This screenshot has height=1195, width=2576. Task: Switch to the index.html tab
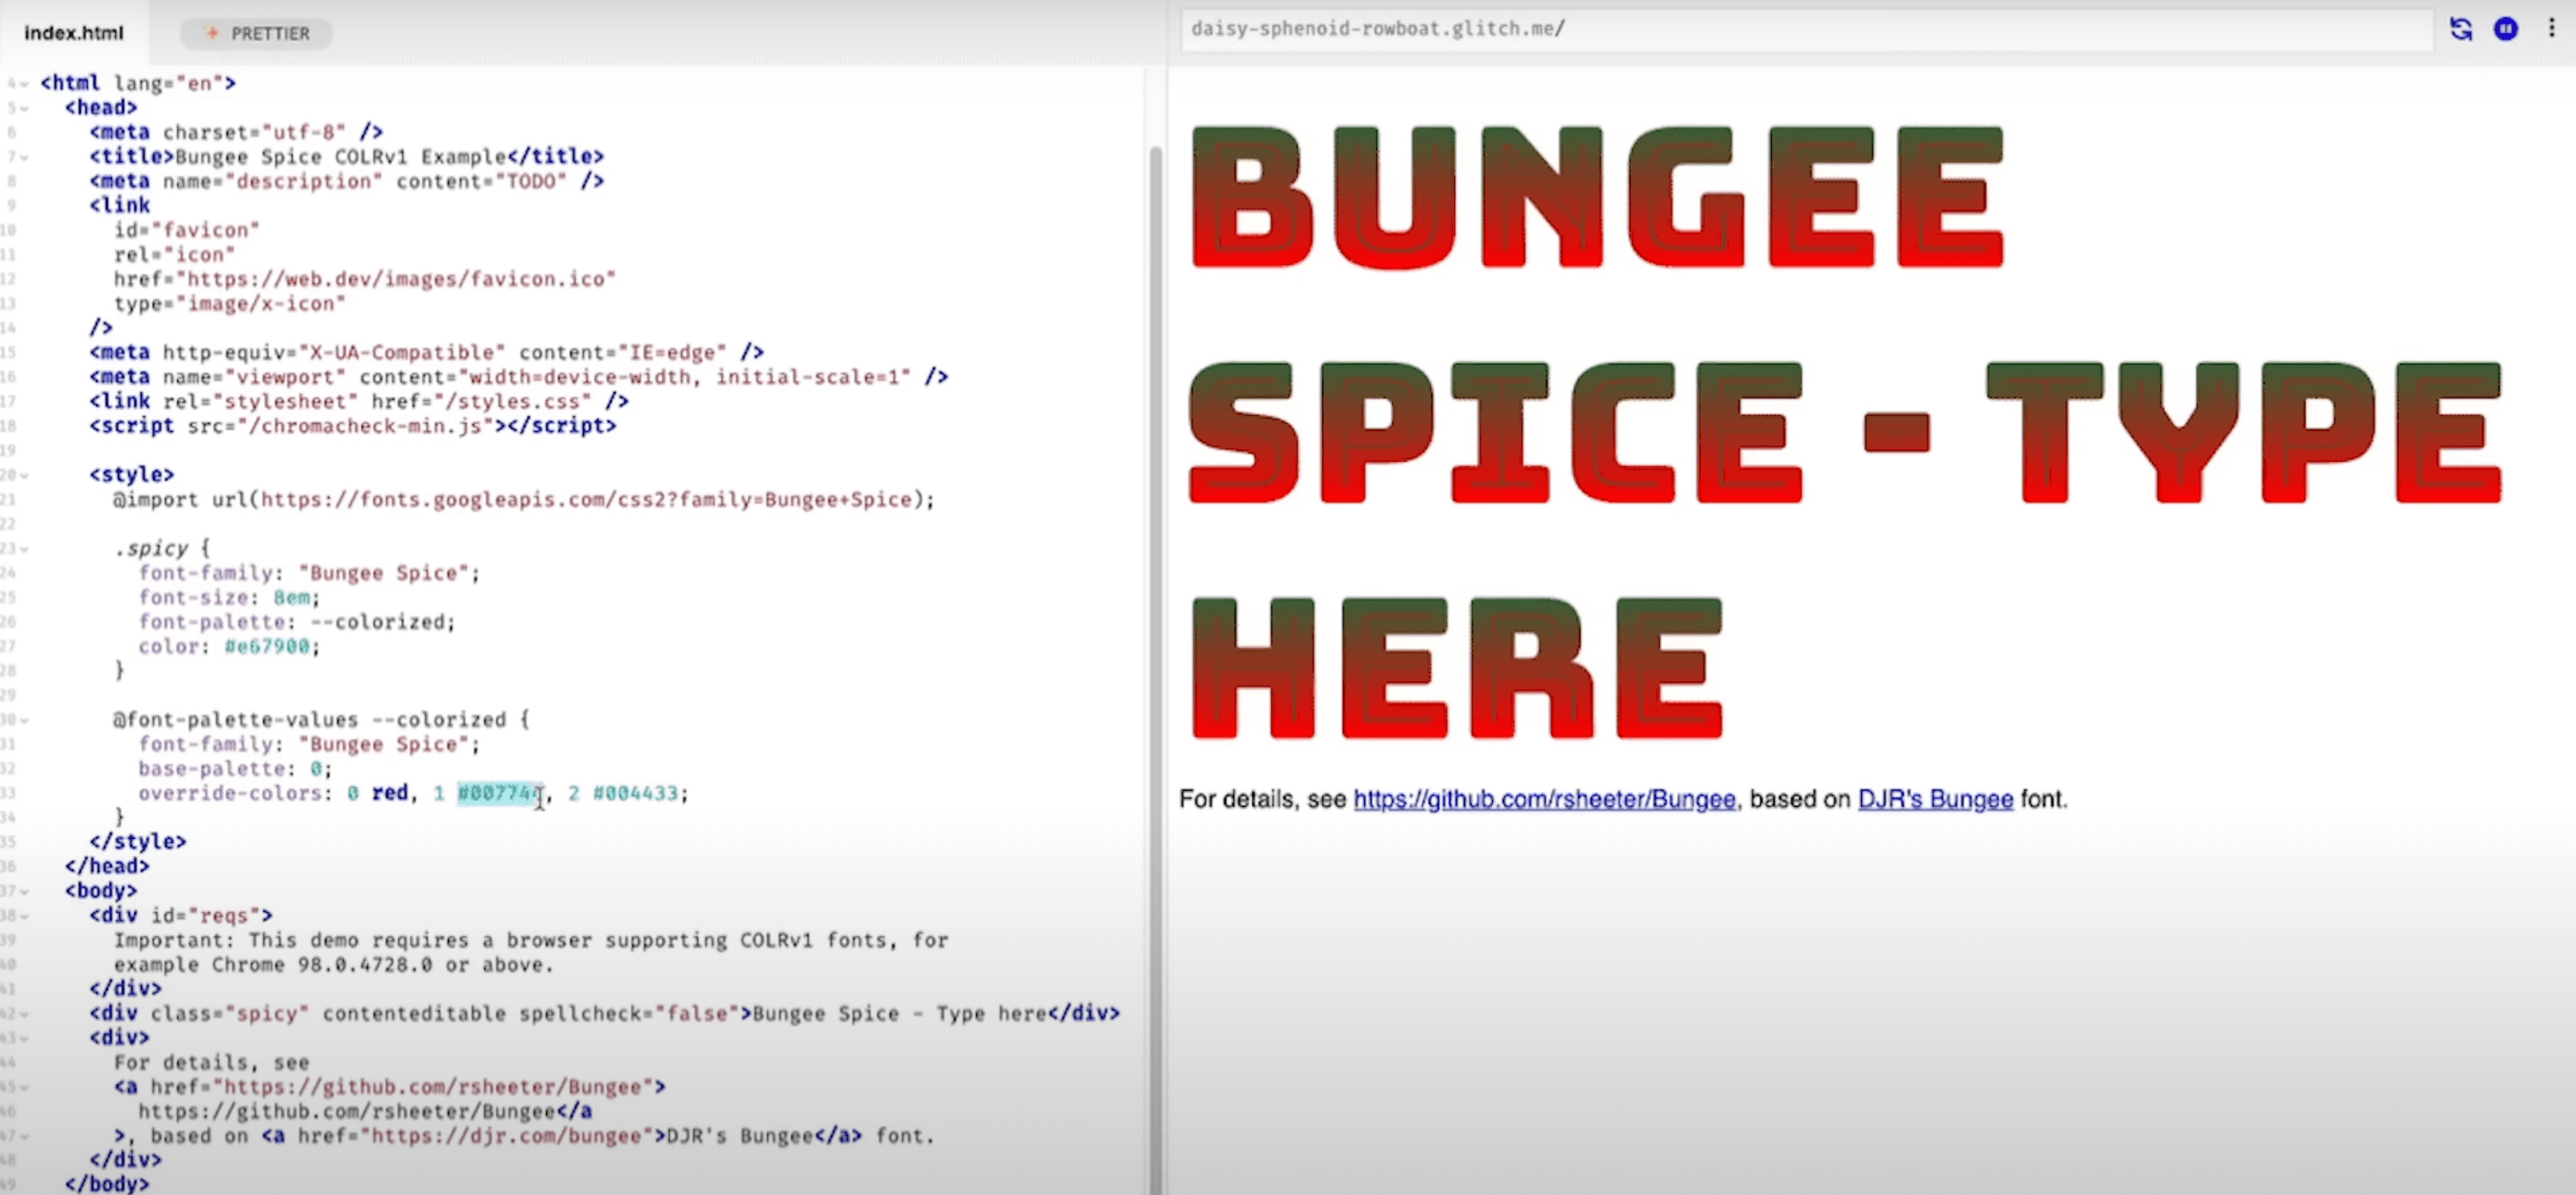click(74, 33)
